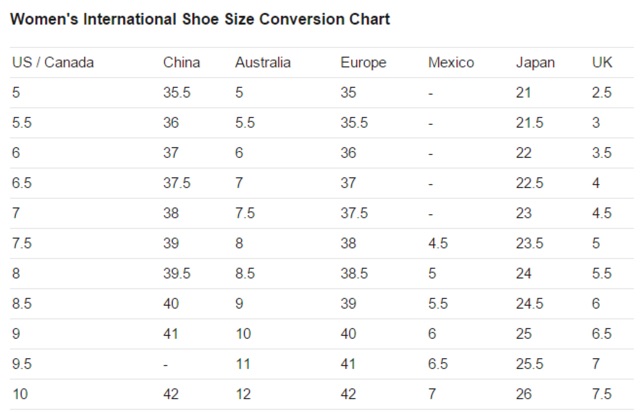Viewport: 640px width, 412px height.
Task: Select US size 6.5 in first column
Action: (22, 183)
